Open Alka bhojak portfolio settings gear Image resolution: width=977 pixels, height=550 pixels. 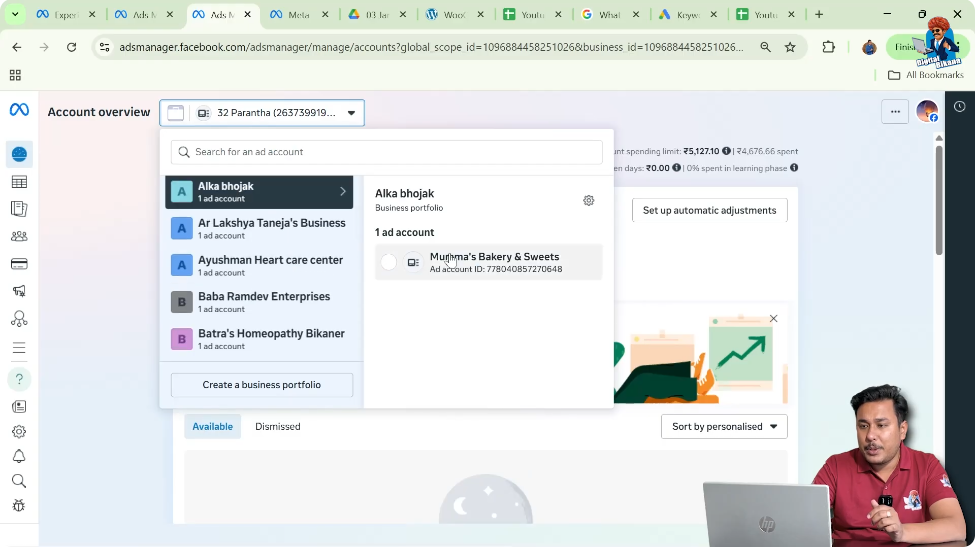(588, 201)
